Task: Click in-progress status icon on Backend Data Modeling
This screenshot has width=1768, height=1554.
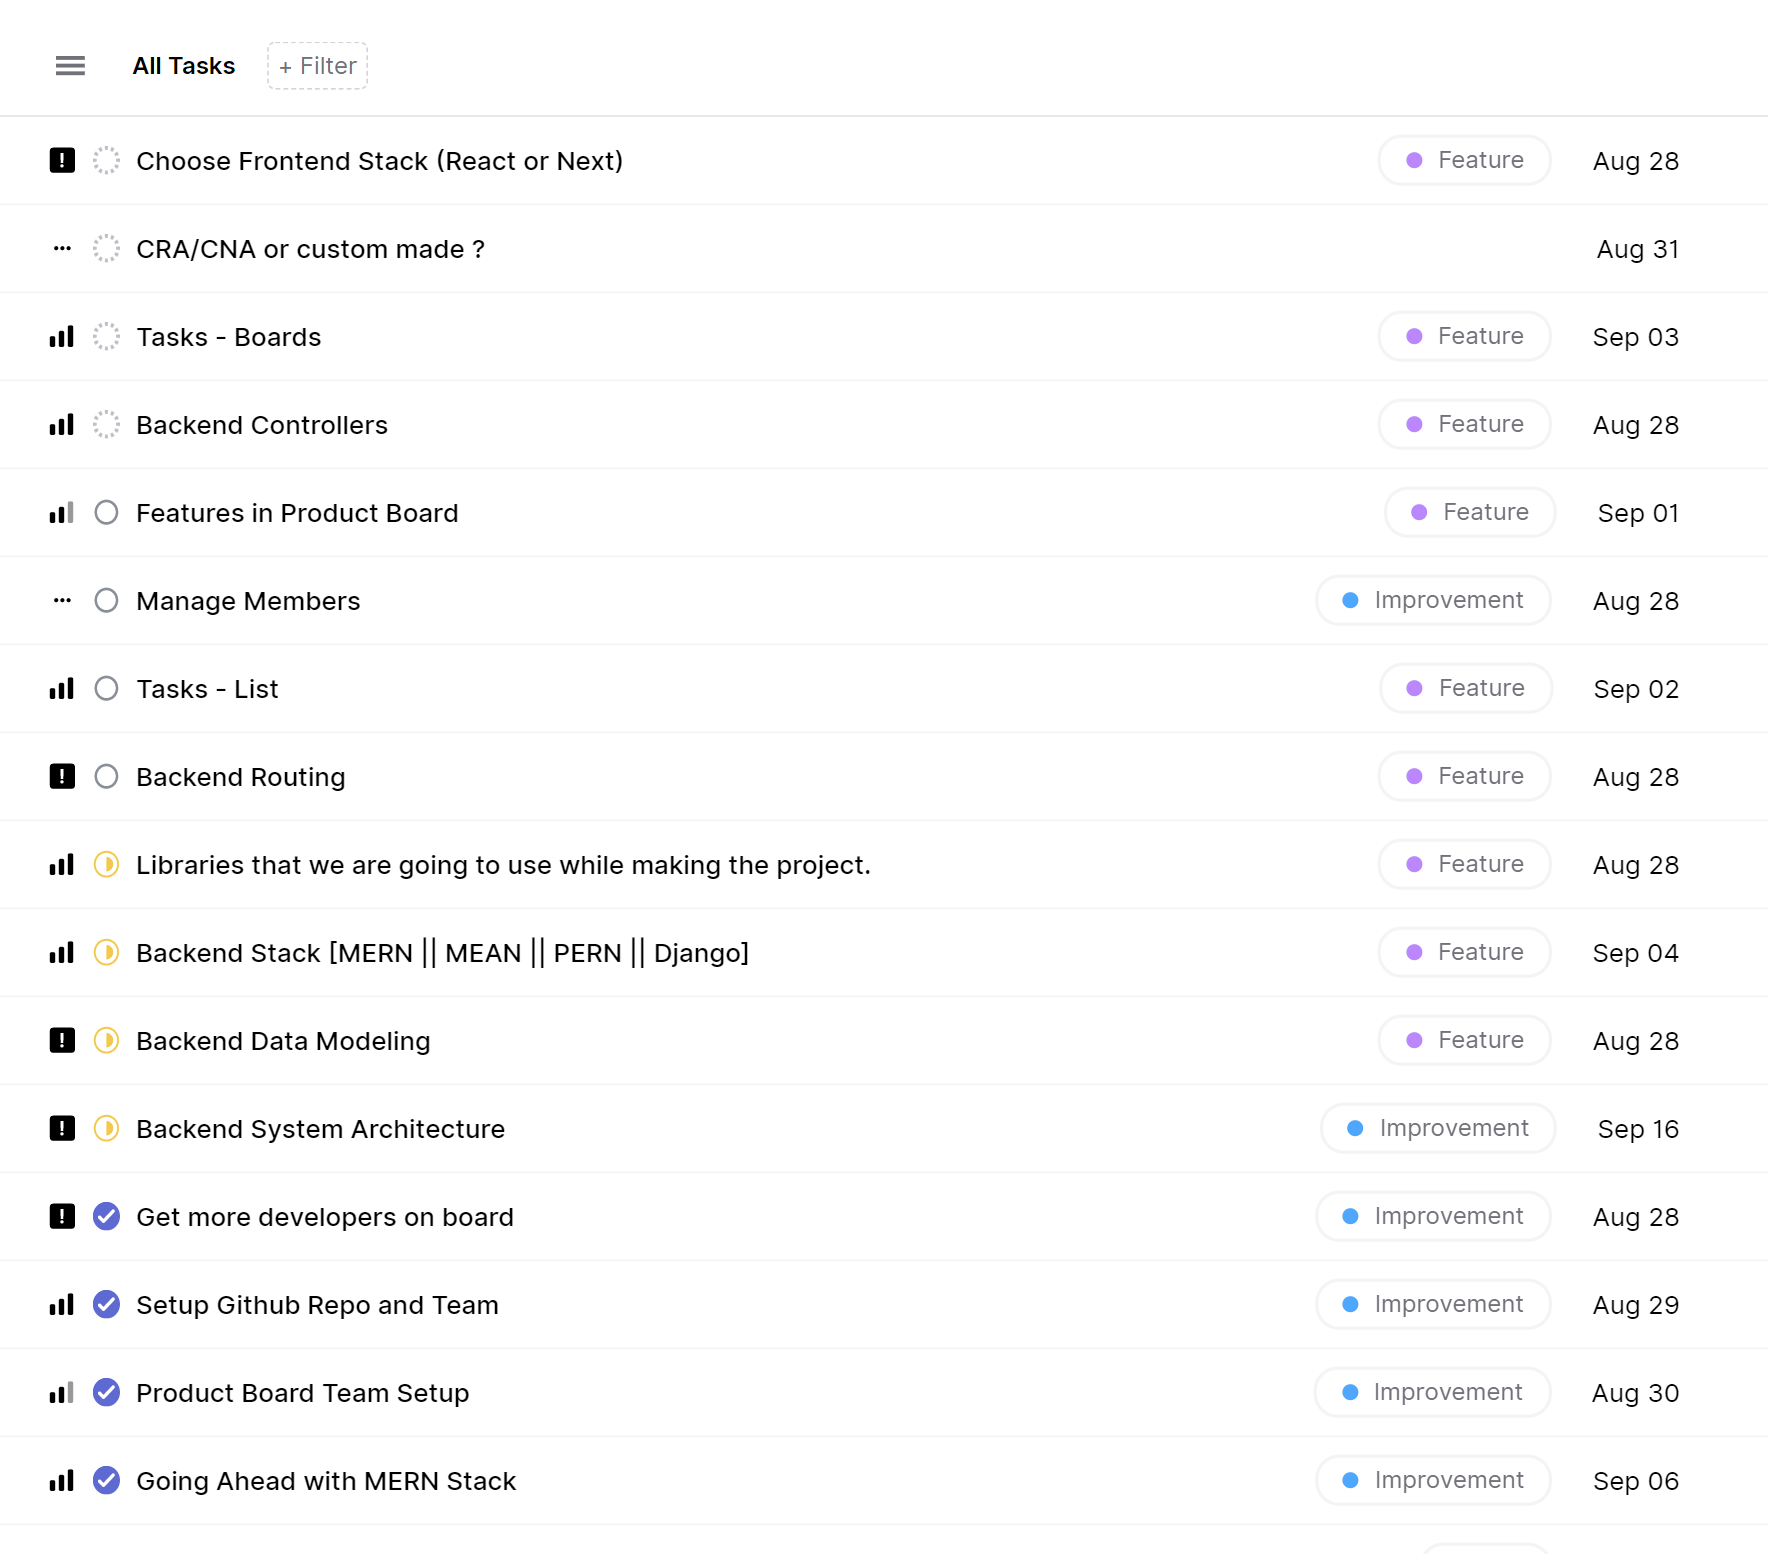Action: (x=106, y=1040)
